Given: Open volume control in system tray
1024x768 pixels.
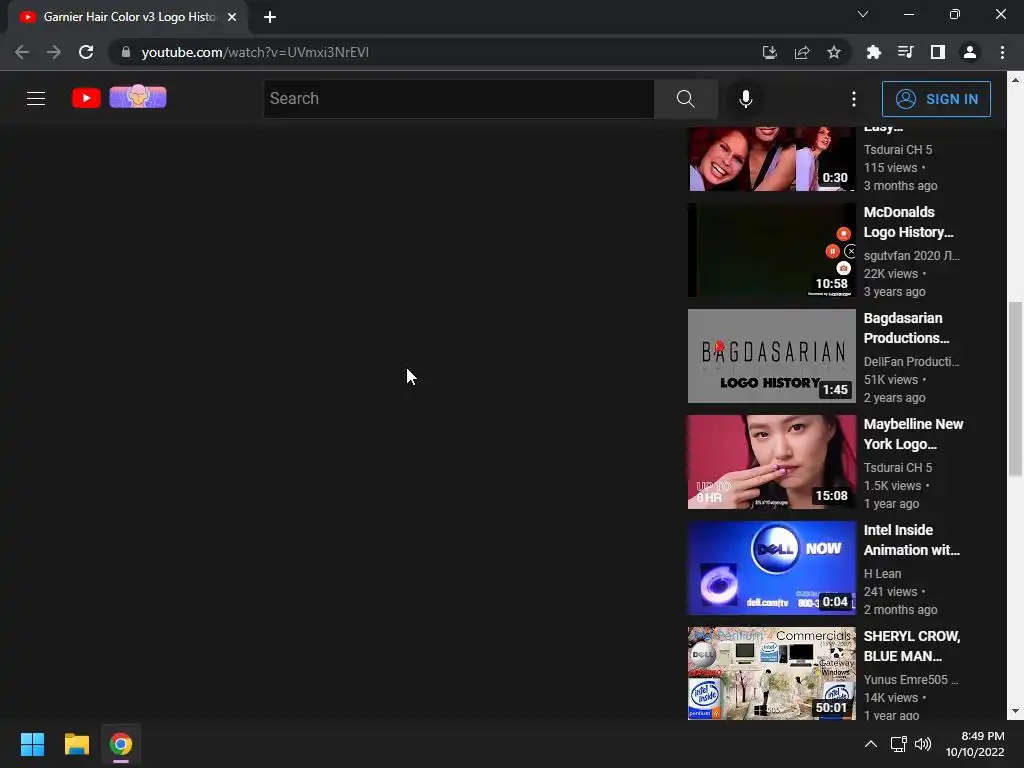Looking at the screenshot, I should [923, 744].
